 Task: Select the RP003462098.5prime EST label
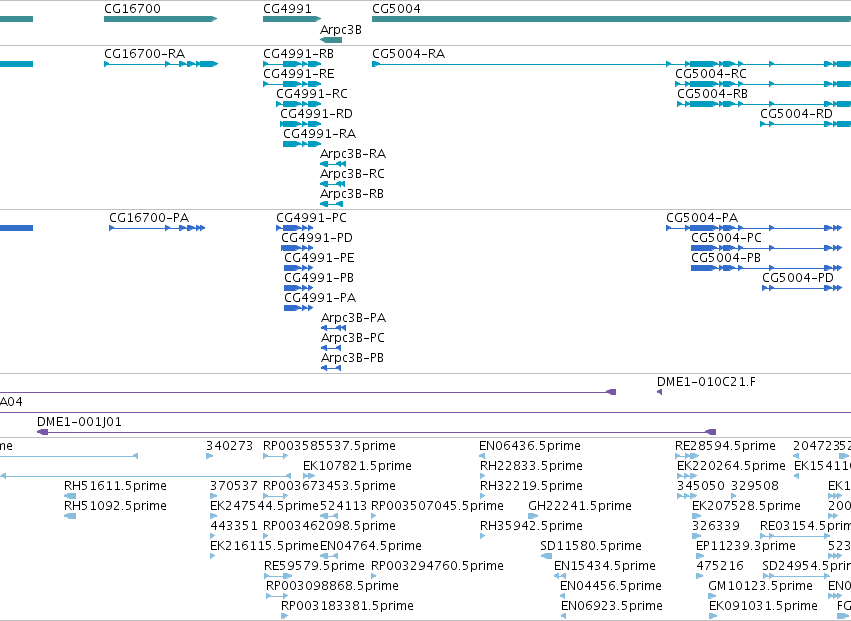[329, 527]
